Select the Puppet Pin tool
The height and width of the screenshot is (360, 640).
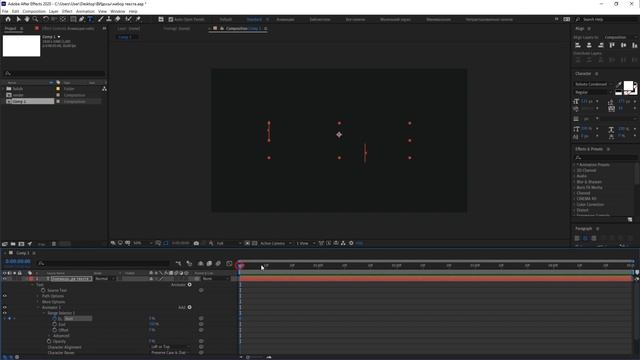138,19
